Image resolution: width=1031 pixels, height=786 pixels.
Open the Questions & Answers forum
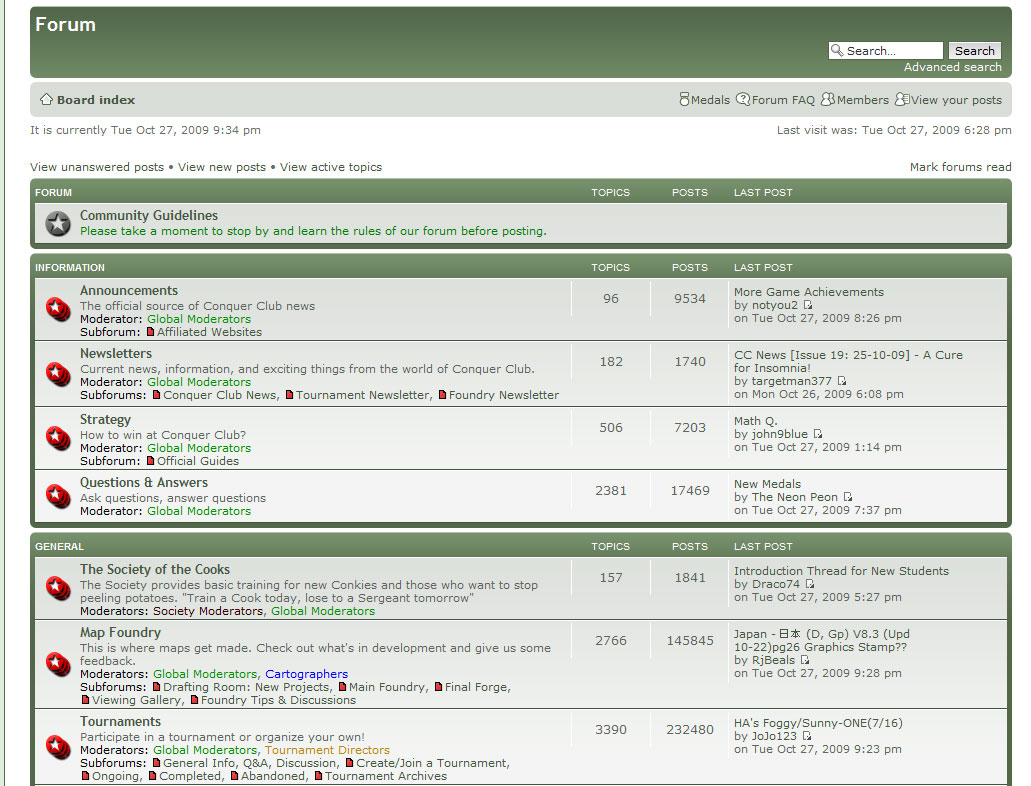click(144, 483)
